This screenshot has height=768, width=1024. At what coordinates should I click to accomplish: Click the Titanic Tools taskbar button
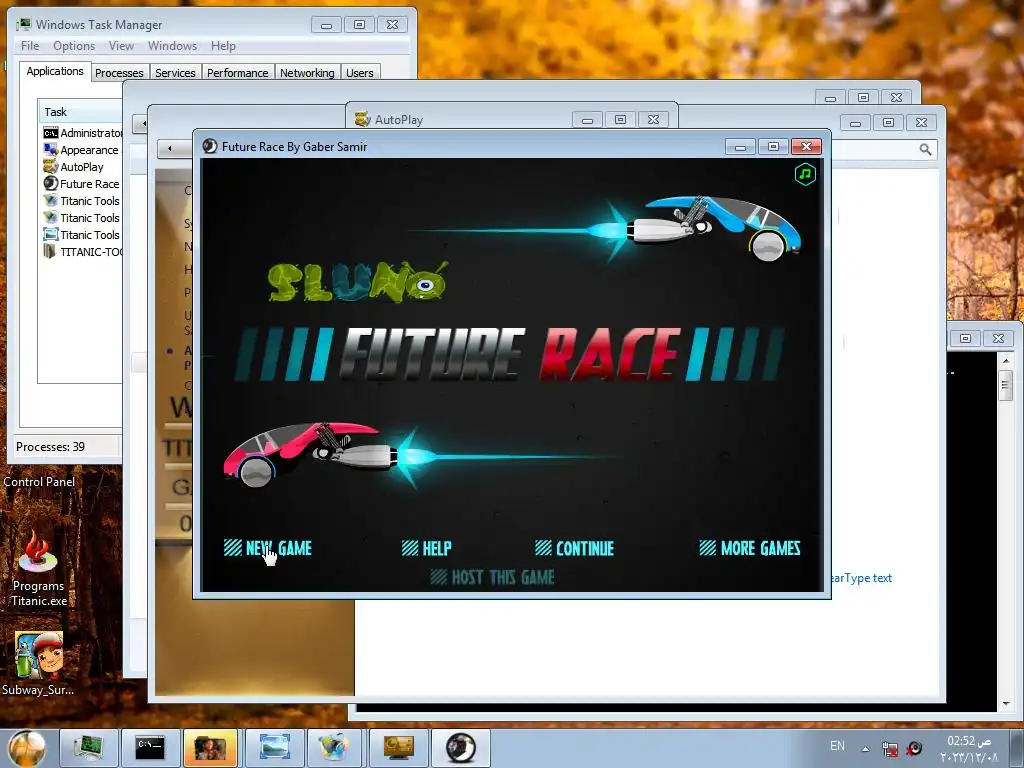coord(335,748)
